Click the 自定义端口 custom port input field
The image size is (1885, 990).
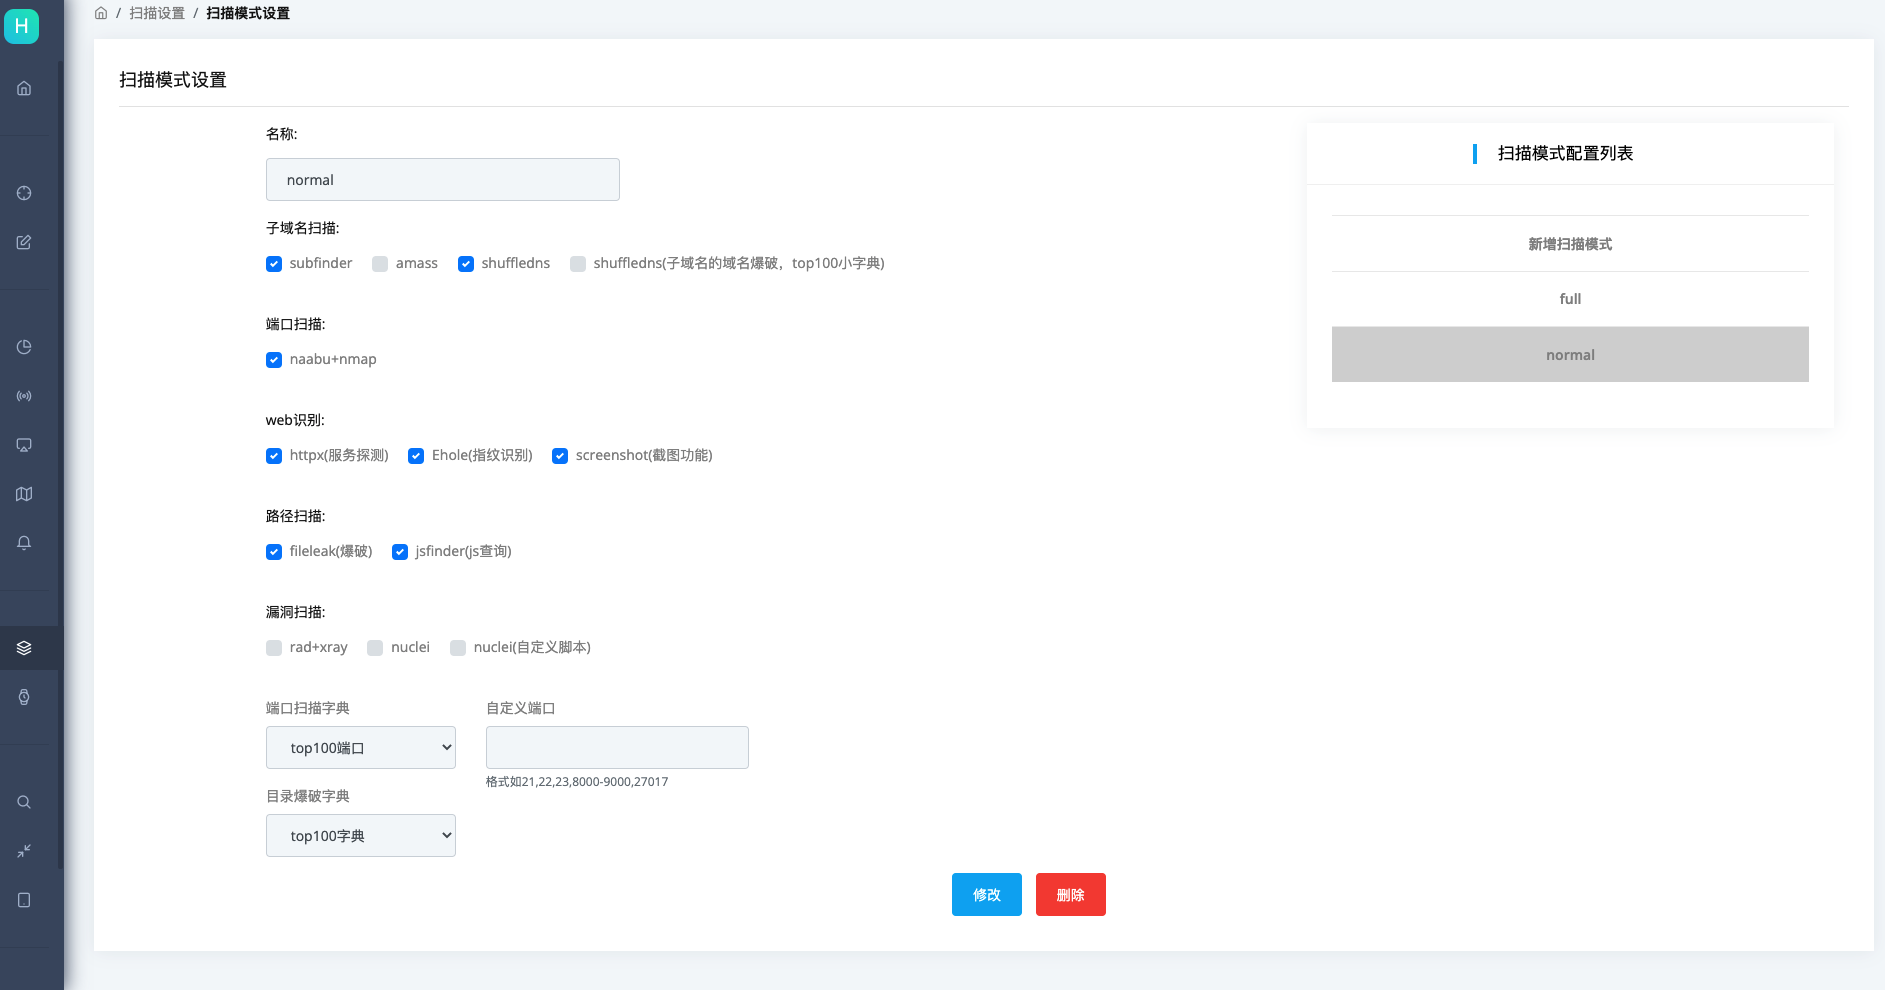tap(617, 747)
